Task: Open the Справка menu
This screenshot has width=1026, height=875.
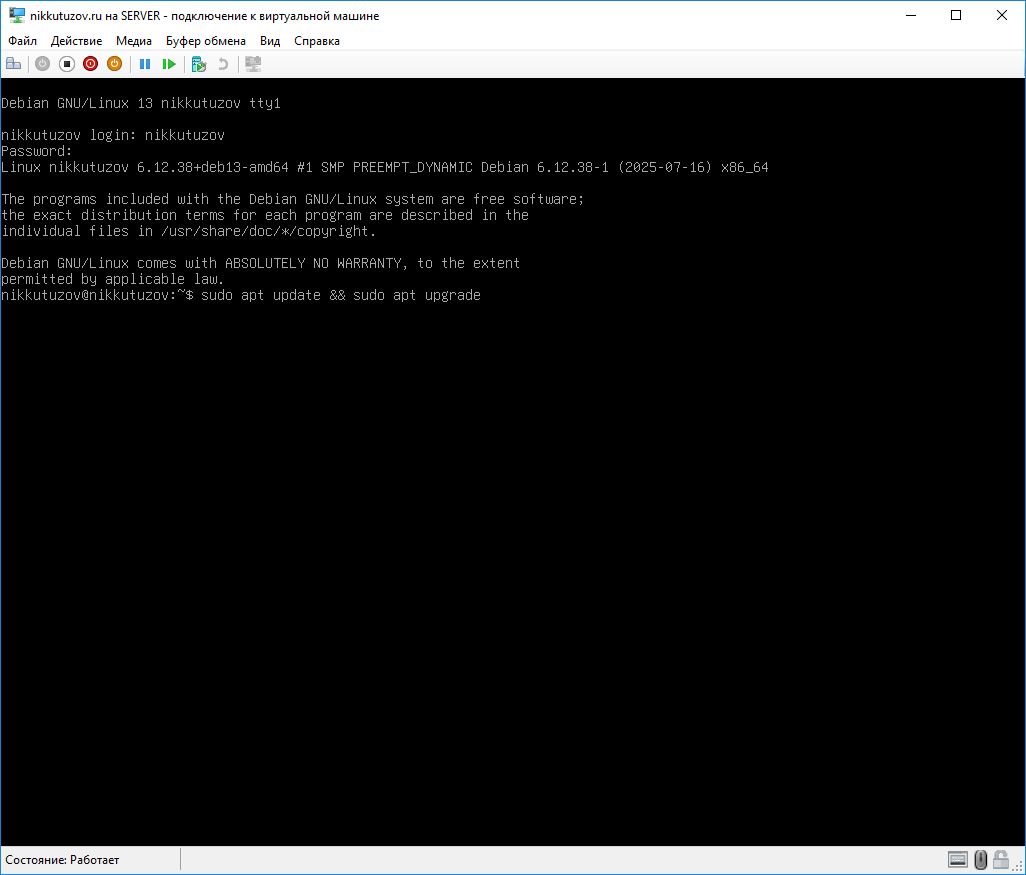Action: 317,41
